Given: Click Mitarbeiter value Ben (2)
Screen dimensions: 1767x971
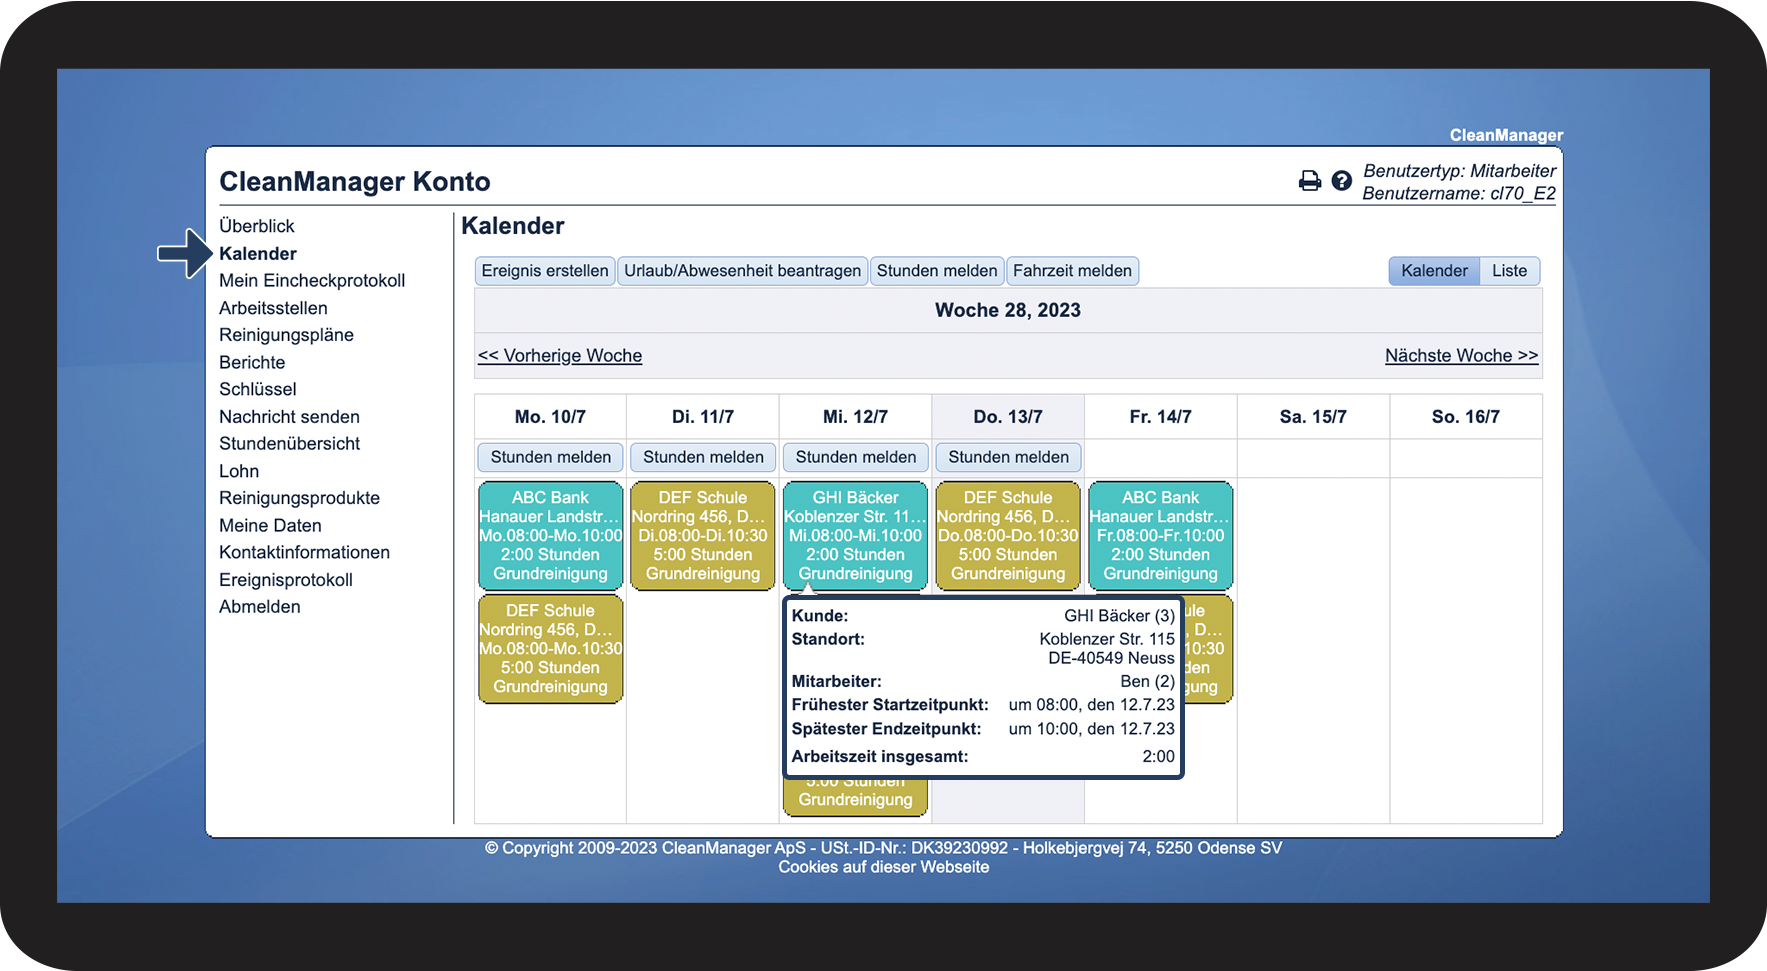Looking at the screenshot, I should (1148, 682).
